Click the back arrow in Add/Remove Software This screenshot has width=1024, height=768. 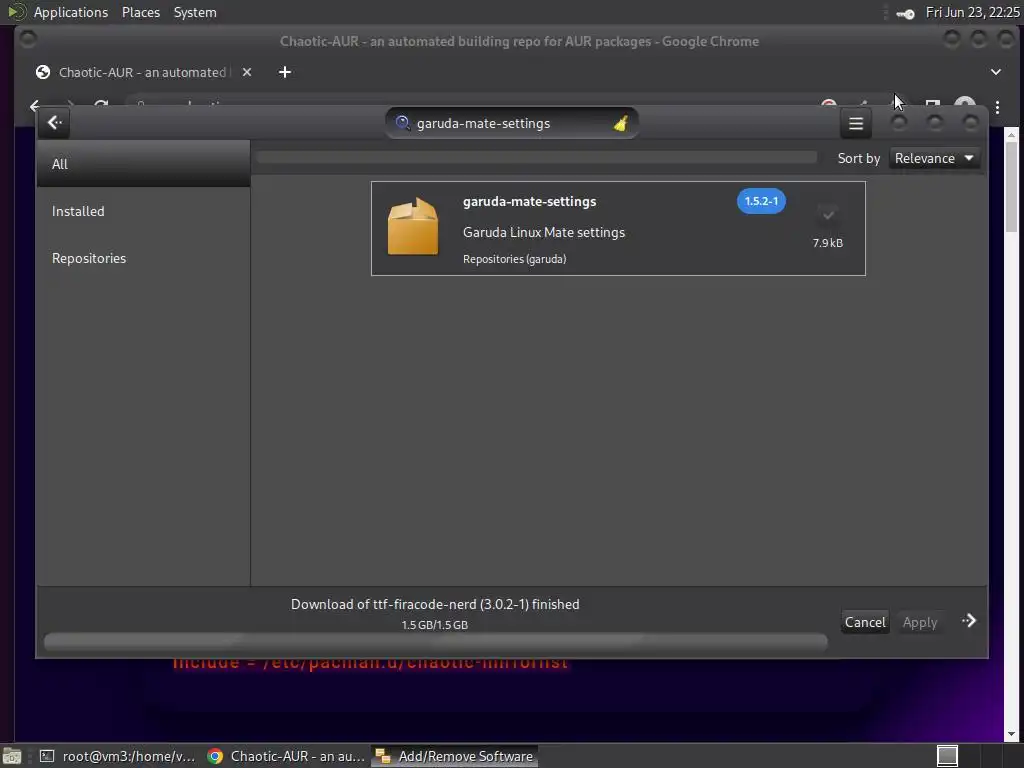tap(54, 123)
